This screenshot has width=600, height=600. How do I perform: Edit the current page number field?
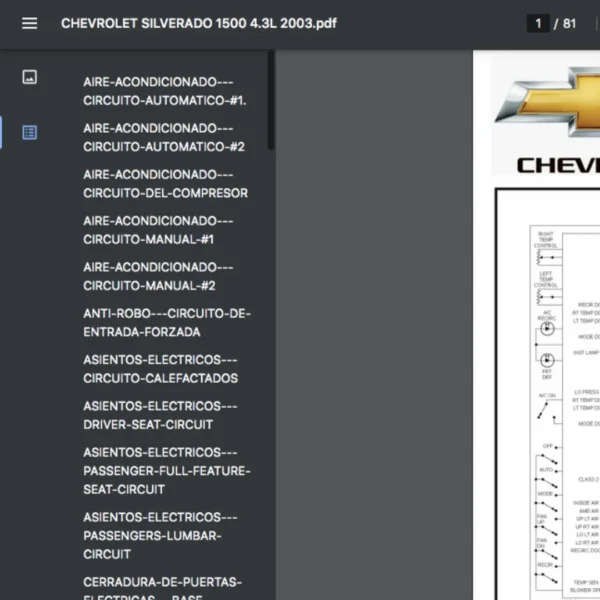coord(538,23)
